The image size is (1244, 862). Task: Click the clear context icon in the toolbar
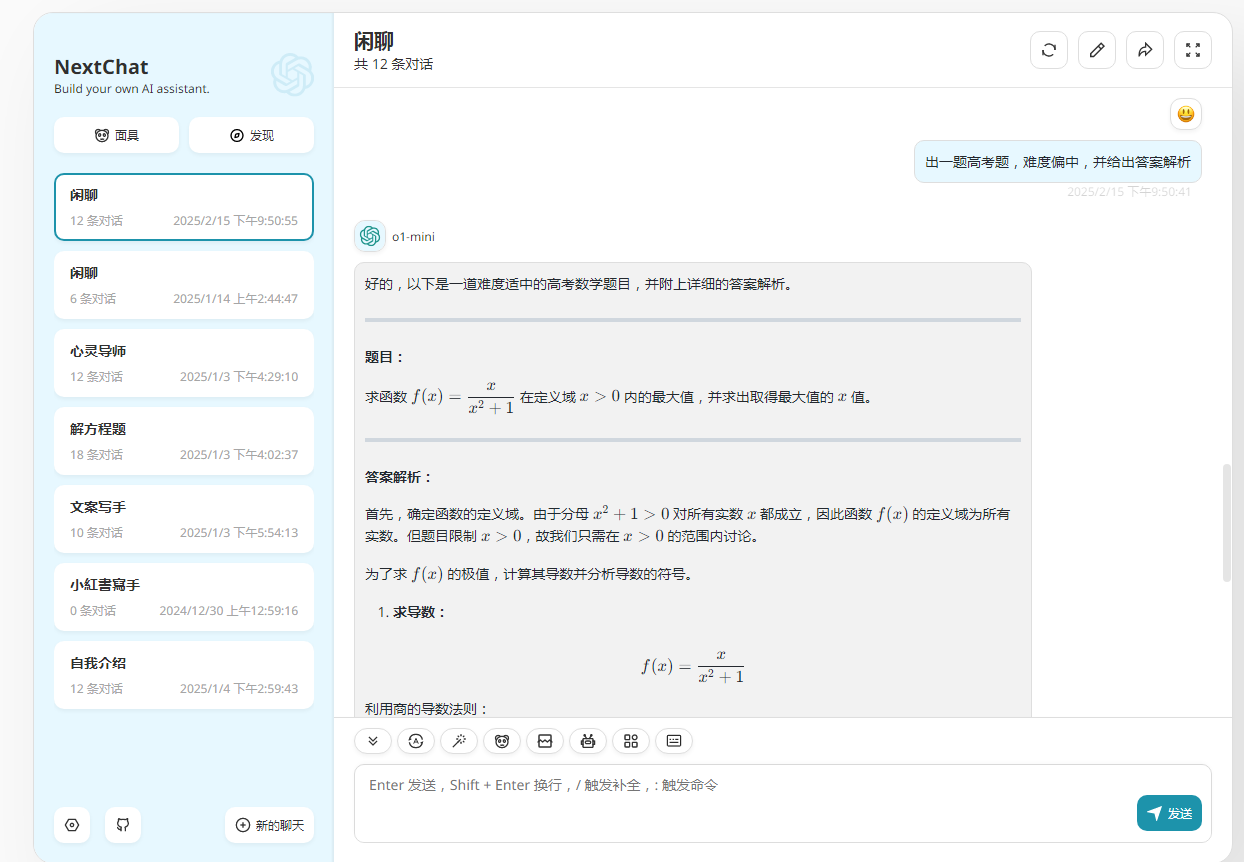pos(545,741)
